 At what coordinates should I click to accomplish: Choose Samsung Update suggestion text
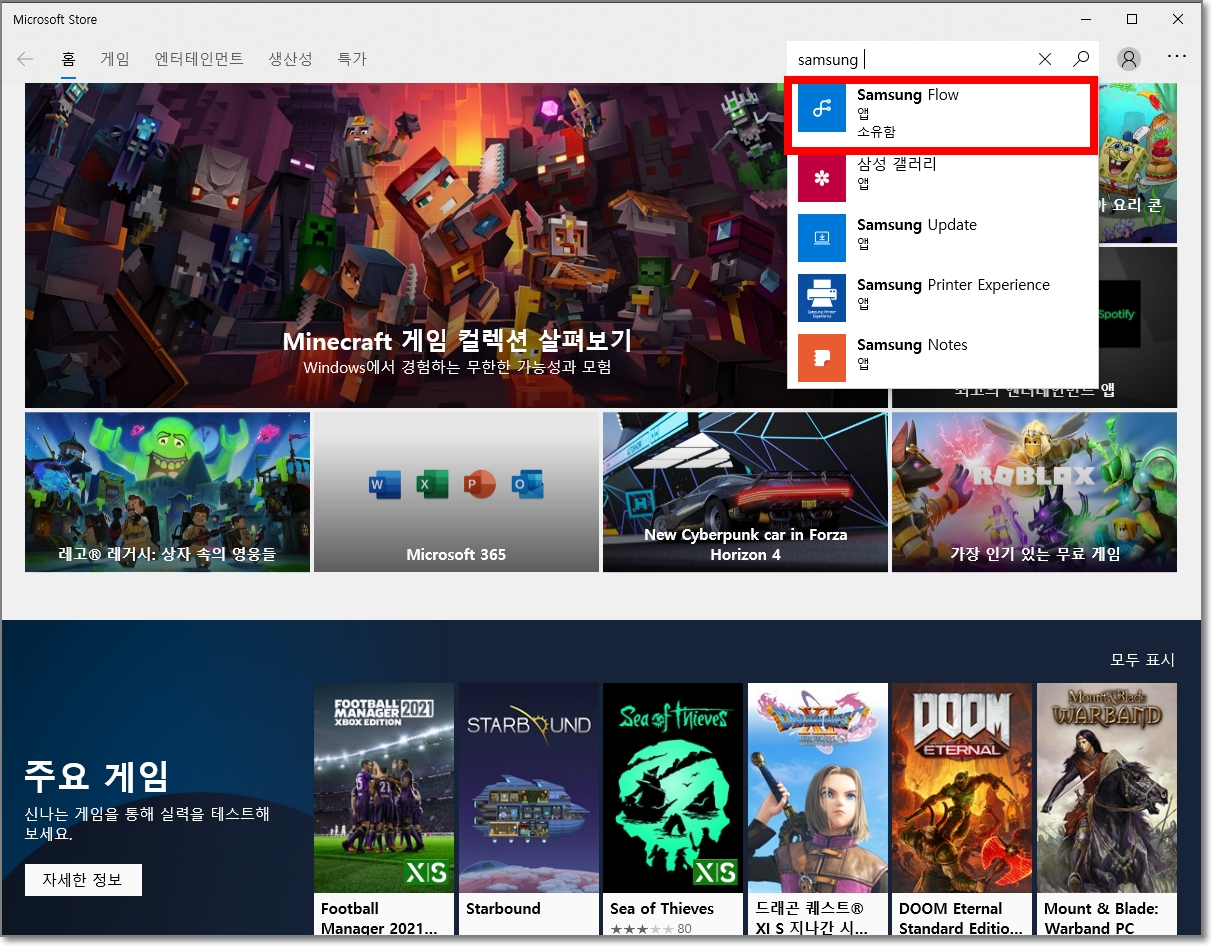click(x=917, y=225)
